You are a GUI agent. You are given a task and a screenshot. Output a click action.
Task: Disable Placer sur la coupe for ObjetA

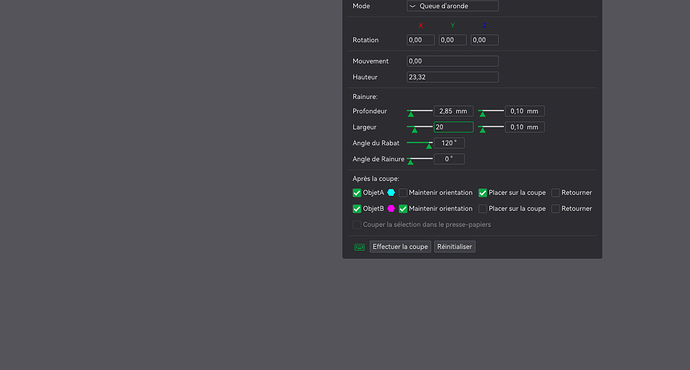click(x=483, y=193)
